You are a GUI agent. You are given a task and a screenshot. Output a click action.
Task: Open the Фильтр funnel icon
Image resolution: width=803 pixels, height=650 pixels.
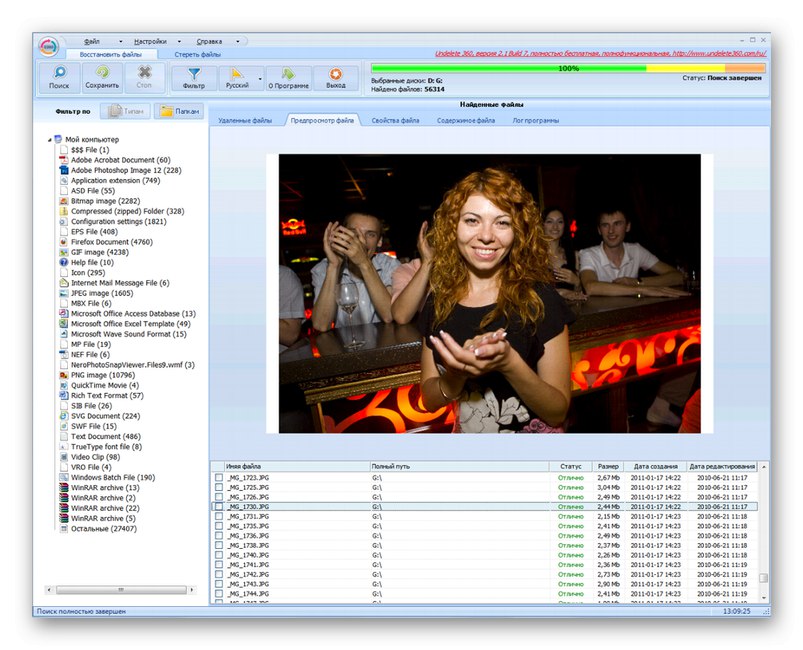point(193,74)
